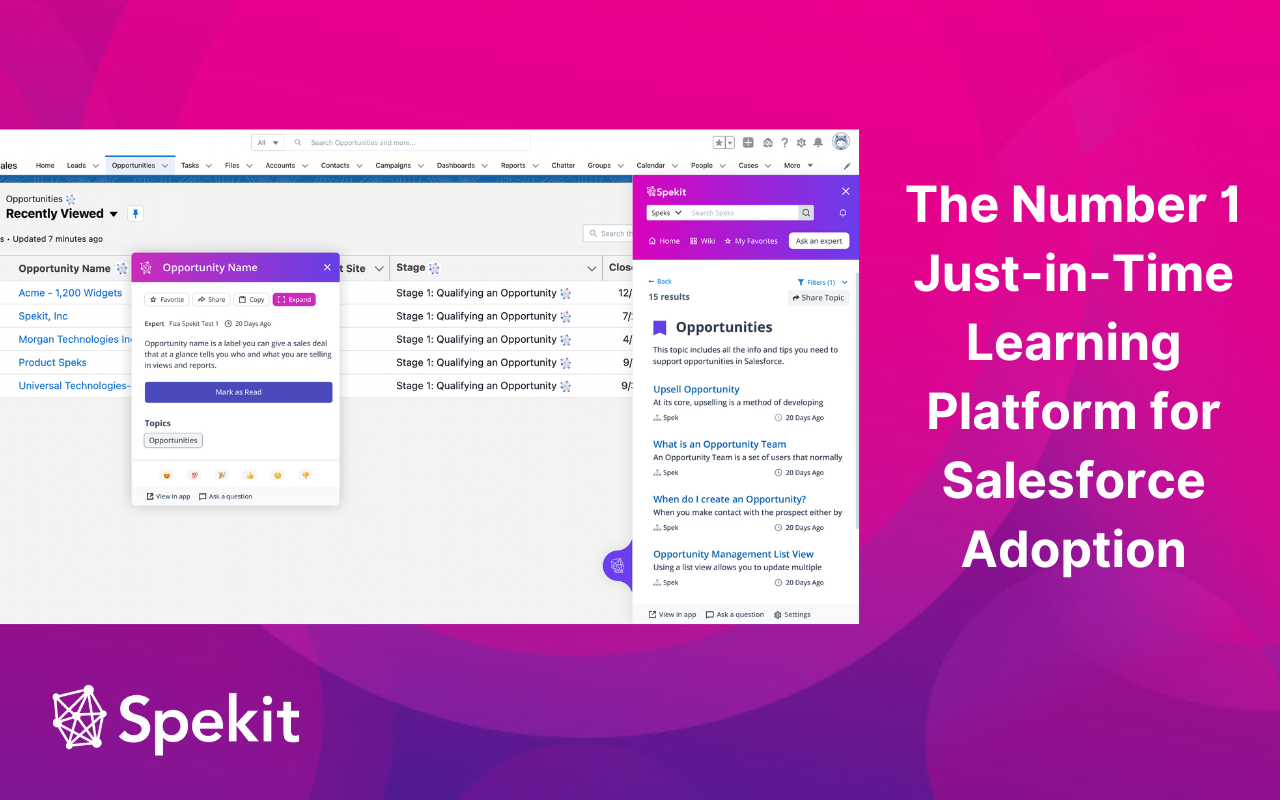Open the Salesforce setup gear icon
1280x800 pixels.
[x=801, y=143]
